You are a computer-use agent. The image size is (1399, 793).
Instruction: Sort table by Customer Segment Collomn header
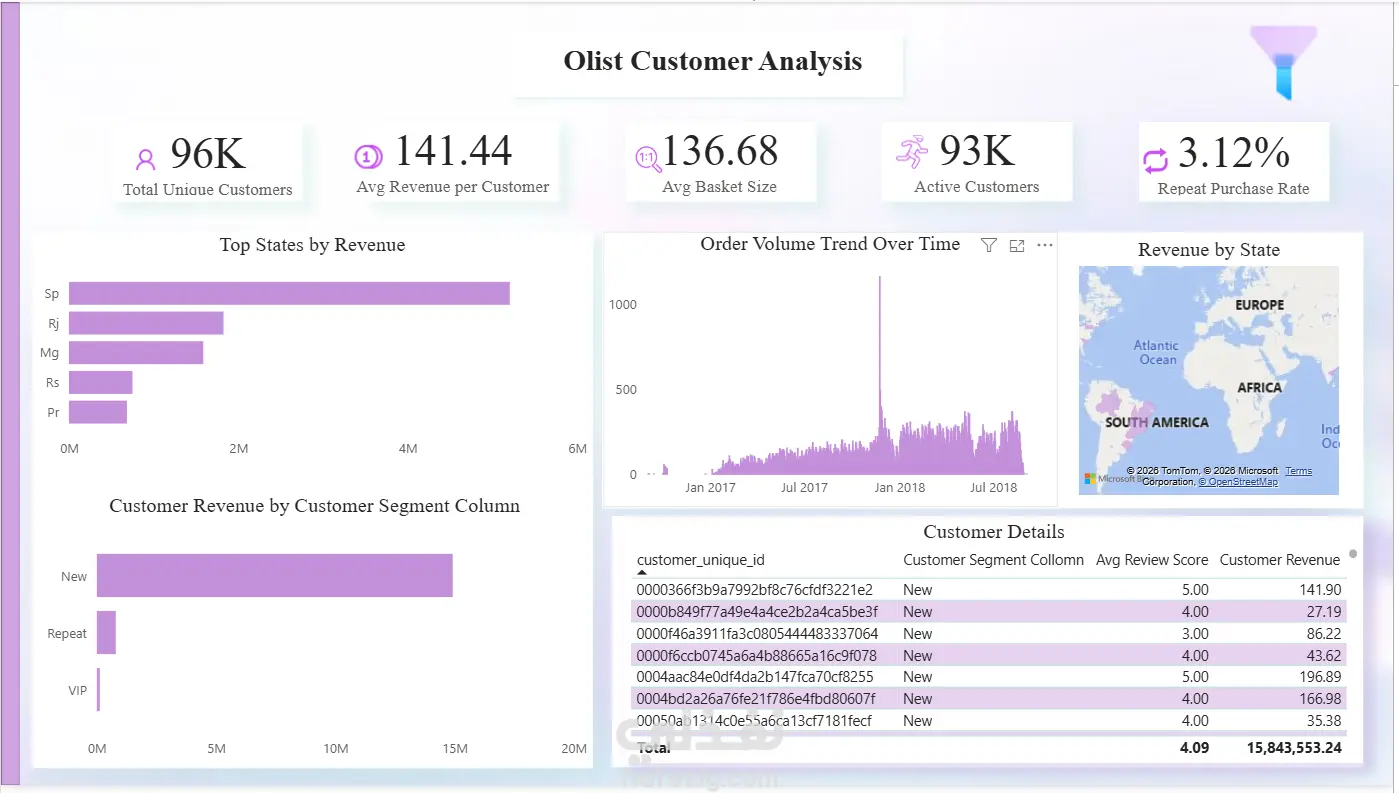(x=993, y=560)
